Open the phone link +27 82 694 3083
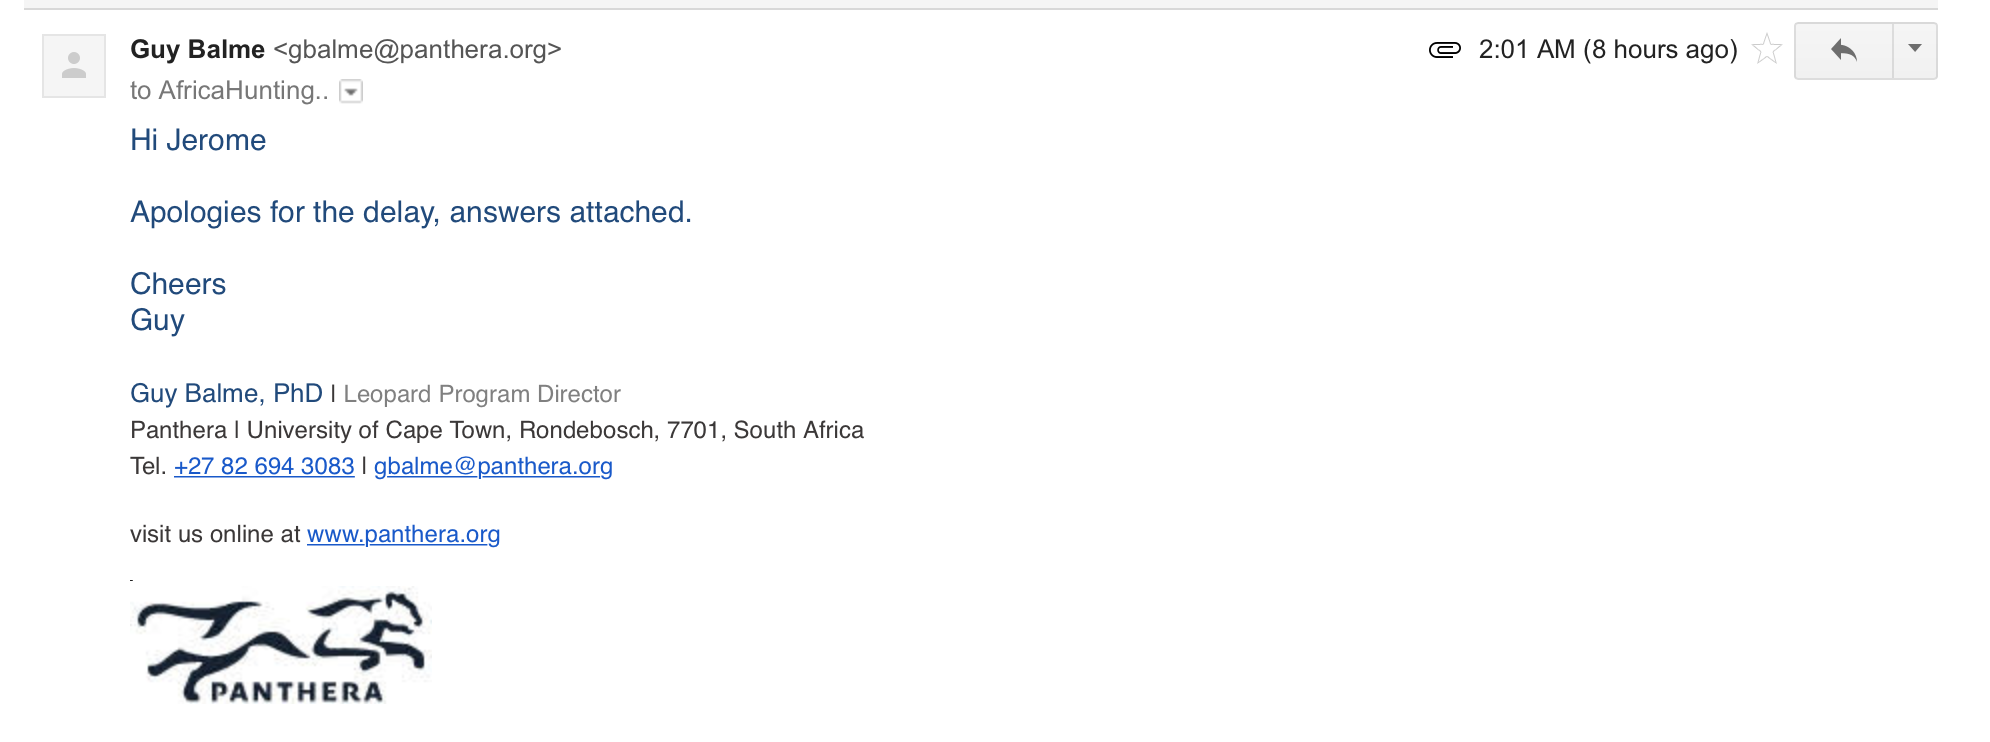Viewport: 1990px width, 742px height. [x=264, y=466]
